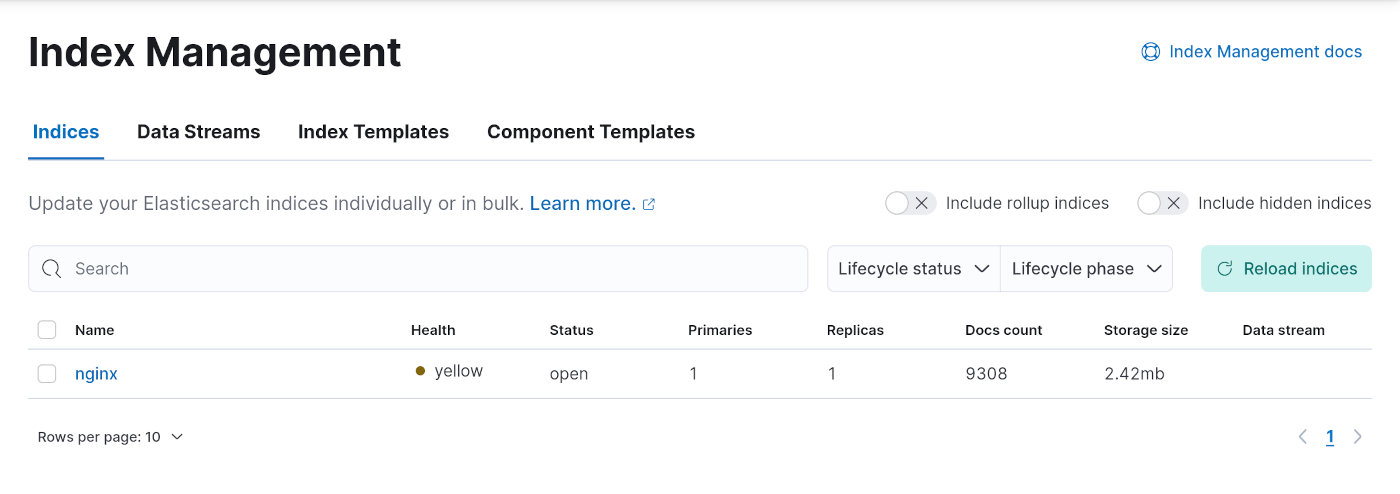Switch to the Index Templates tab
Image resolution: width=1400 pixels, height=494 pixels.
pos(373,132)
